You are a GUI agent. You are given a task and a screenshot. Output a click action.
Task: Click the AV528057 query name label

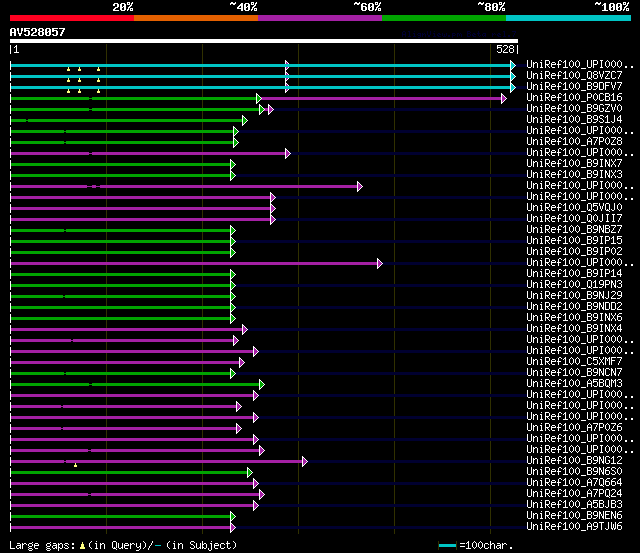[38, 32]
